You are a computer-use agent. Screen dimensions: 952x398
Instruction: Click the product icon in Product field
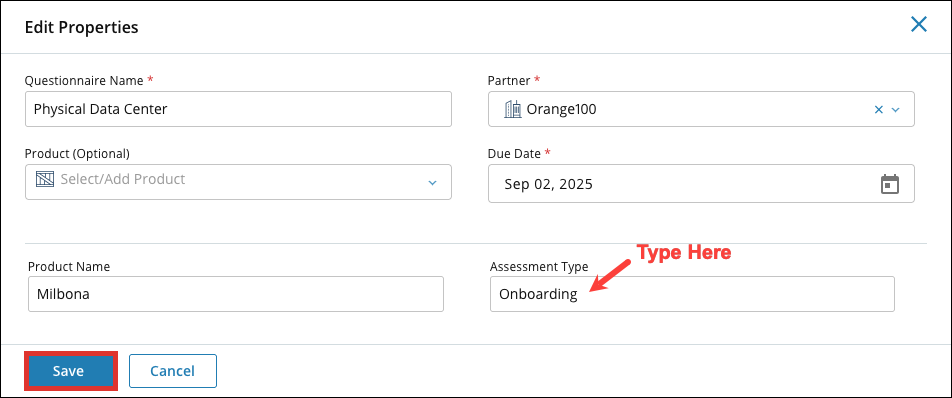[45, 180]
